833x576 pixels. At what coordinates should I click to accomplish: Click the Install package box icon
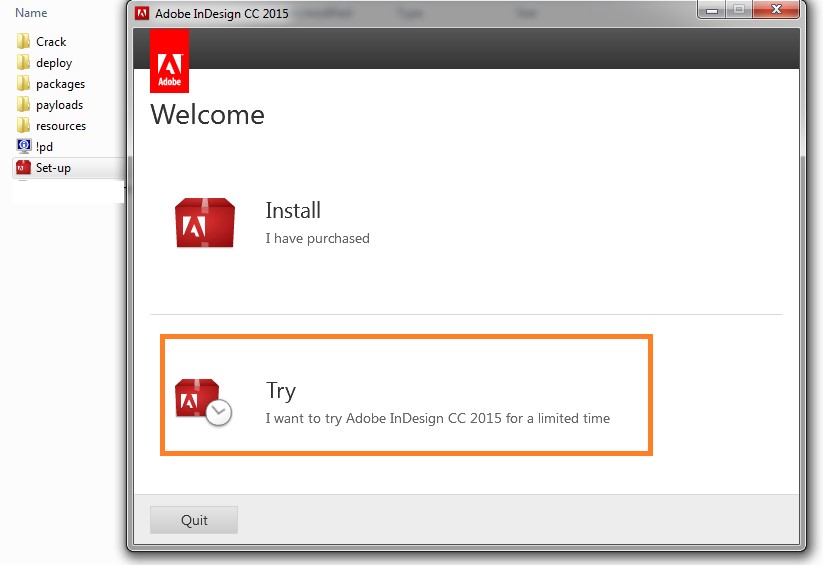click(205, 223)
